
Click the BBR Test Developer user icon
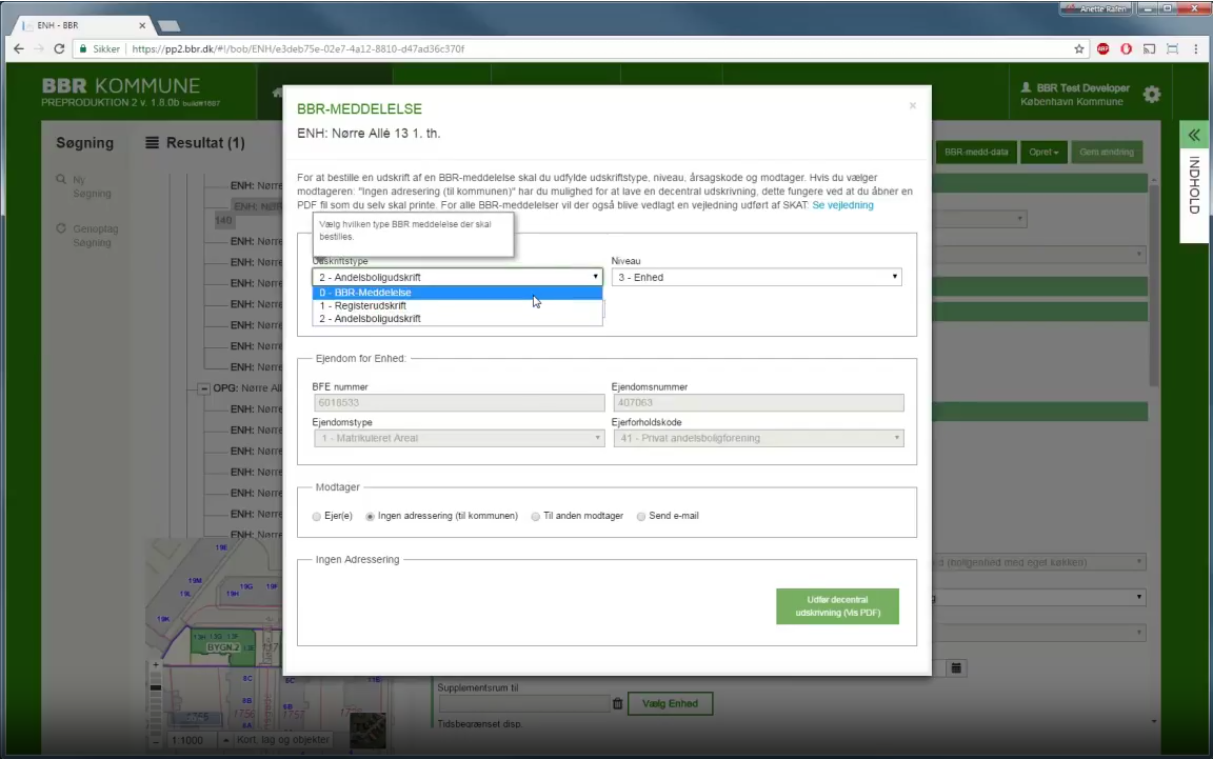[x=1026, y=88]
